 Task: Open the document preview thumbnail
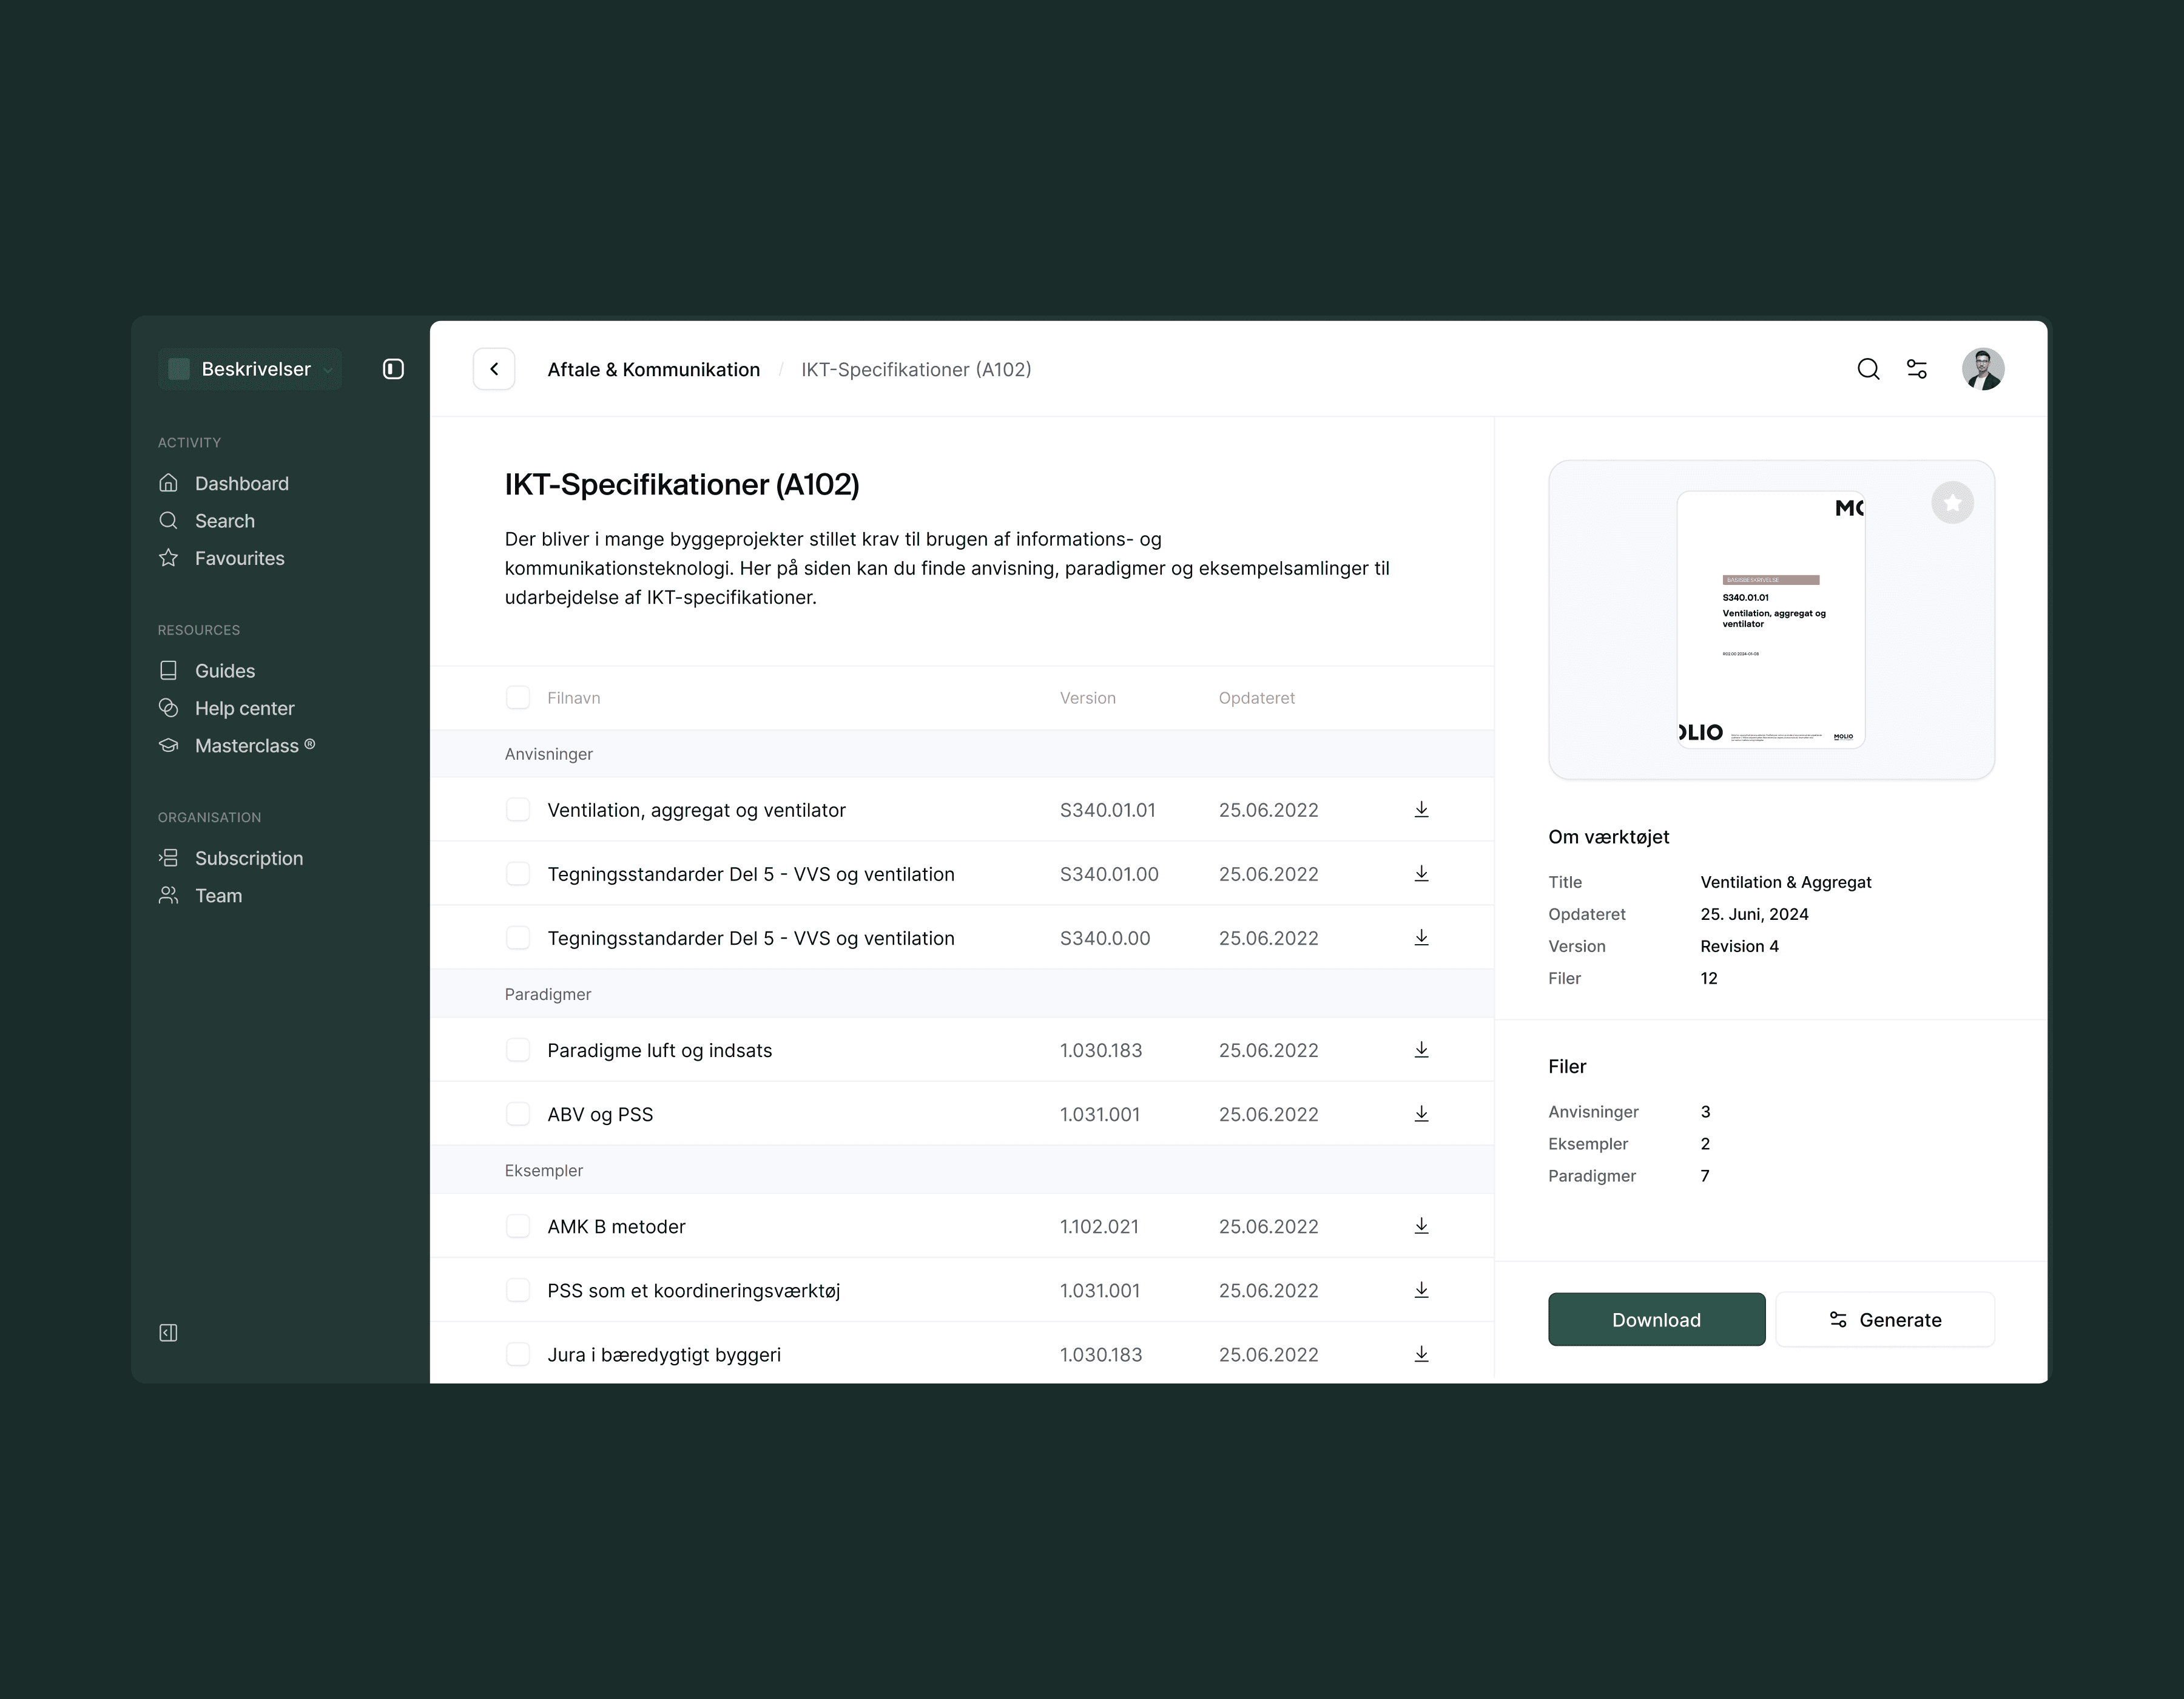1770,620
